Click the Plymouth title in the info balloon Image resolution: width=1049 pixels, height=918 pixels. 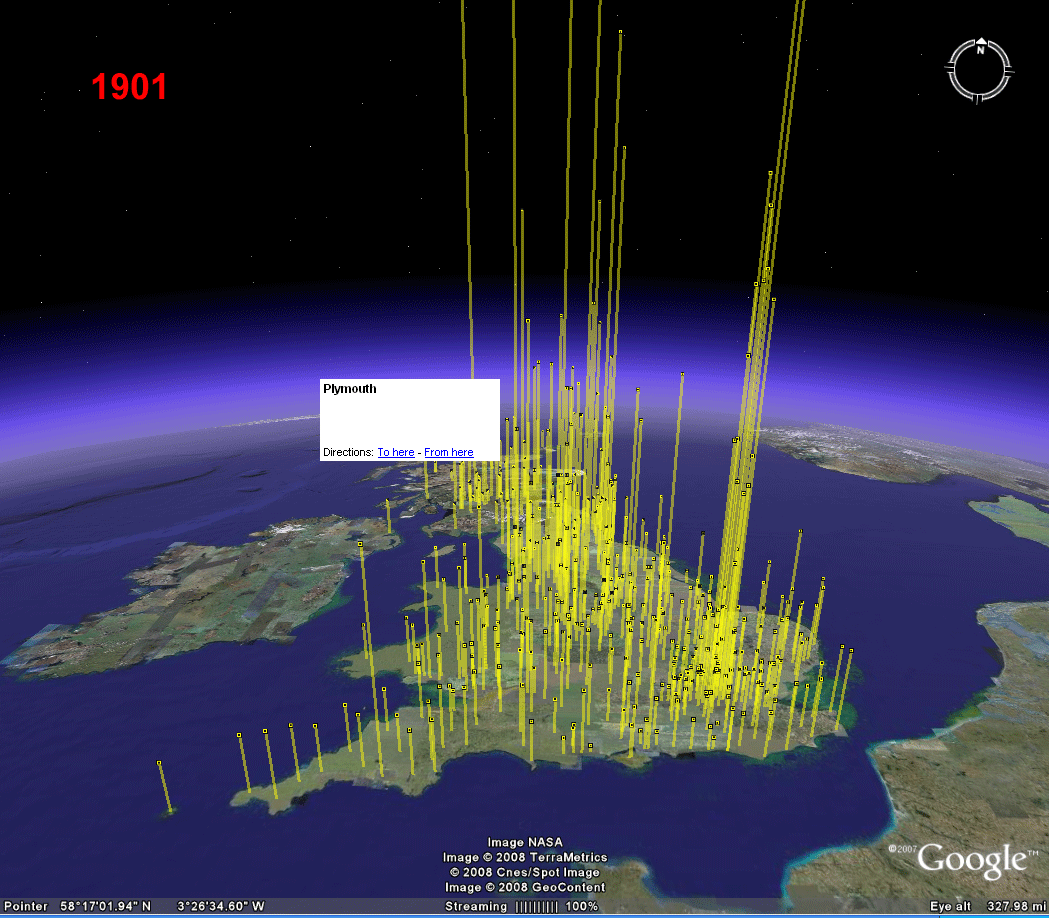(x=350, y=389)
